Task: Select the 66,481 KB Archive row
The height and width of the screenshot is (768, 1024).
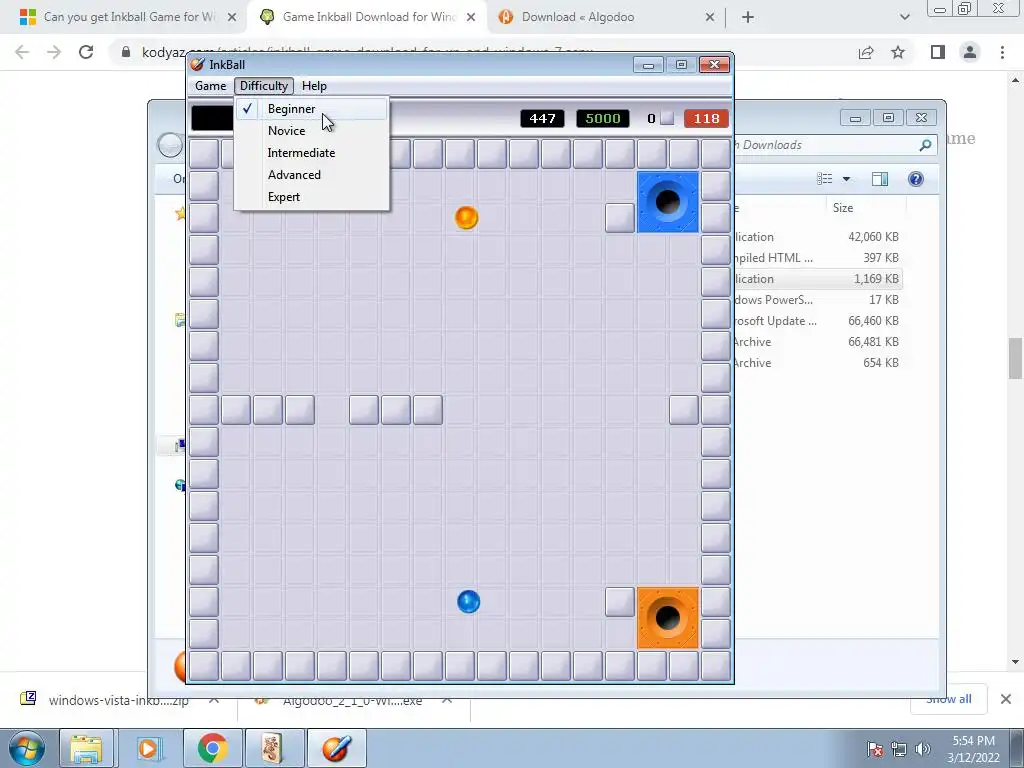Action: [x=818, y=342]
